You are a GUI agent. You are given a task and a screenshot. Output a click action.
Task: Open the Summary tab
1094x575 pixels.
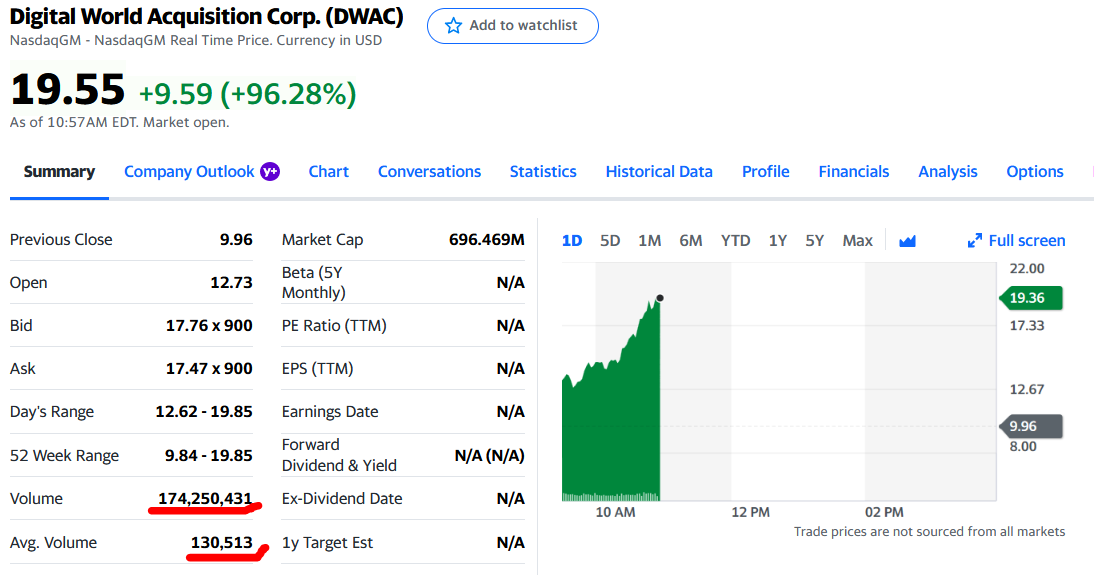(59, 172)
